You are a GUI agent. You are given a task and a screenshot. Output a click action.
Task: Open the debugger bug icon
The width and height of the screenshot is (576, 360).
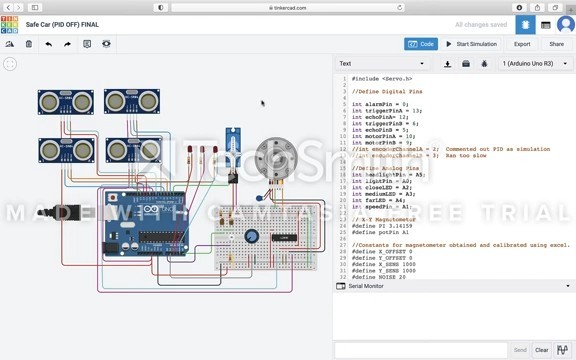[484, 64]
